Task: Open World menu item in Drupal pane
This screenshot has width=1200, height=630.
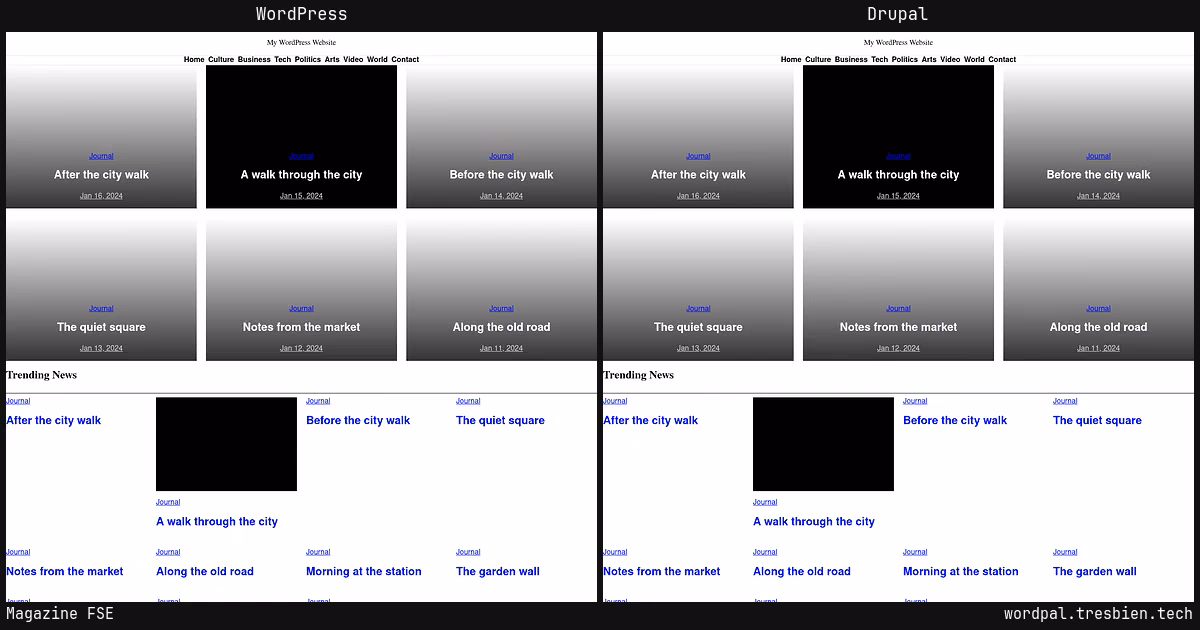Action: click(974, 60)
